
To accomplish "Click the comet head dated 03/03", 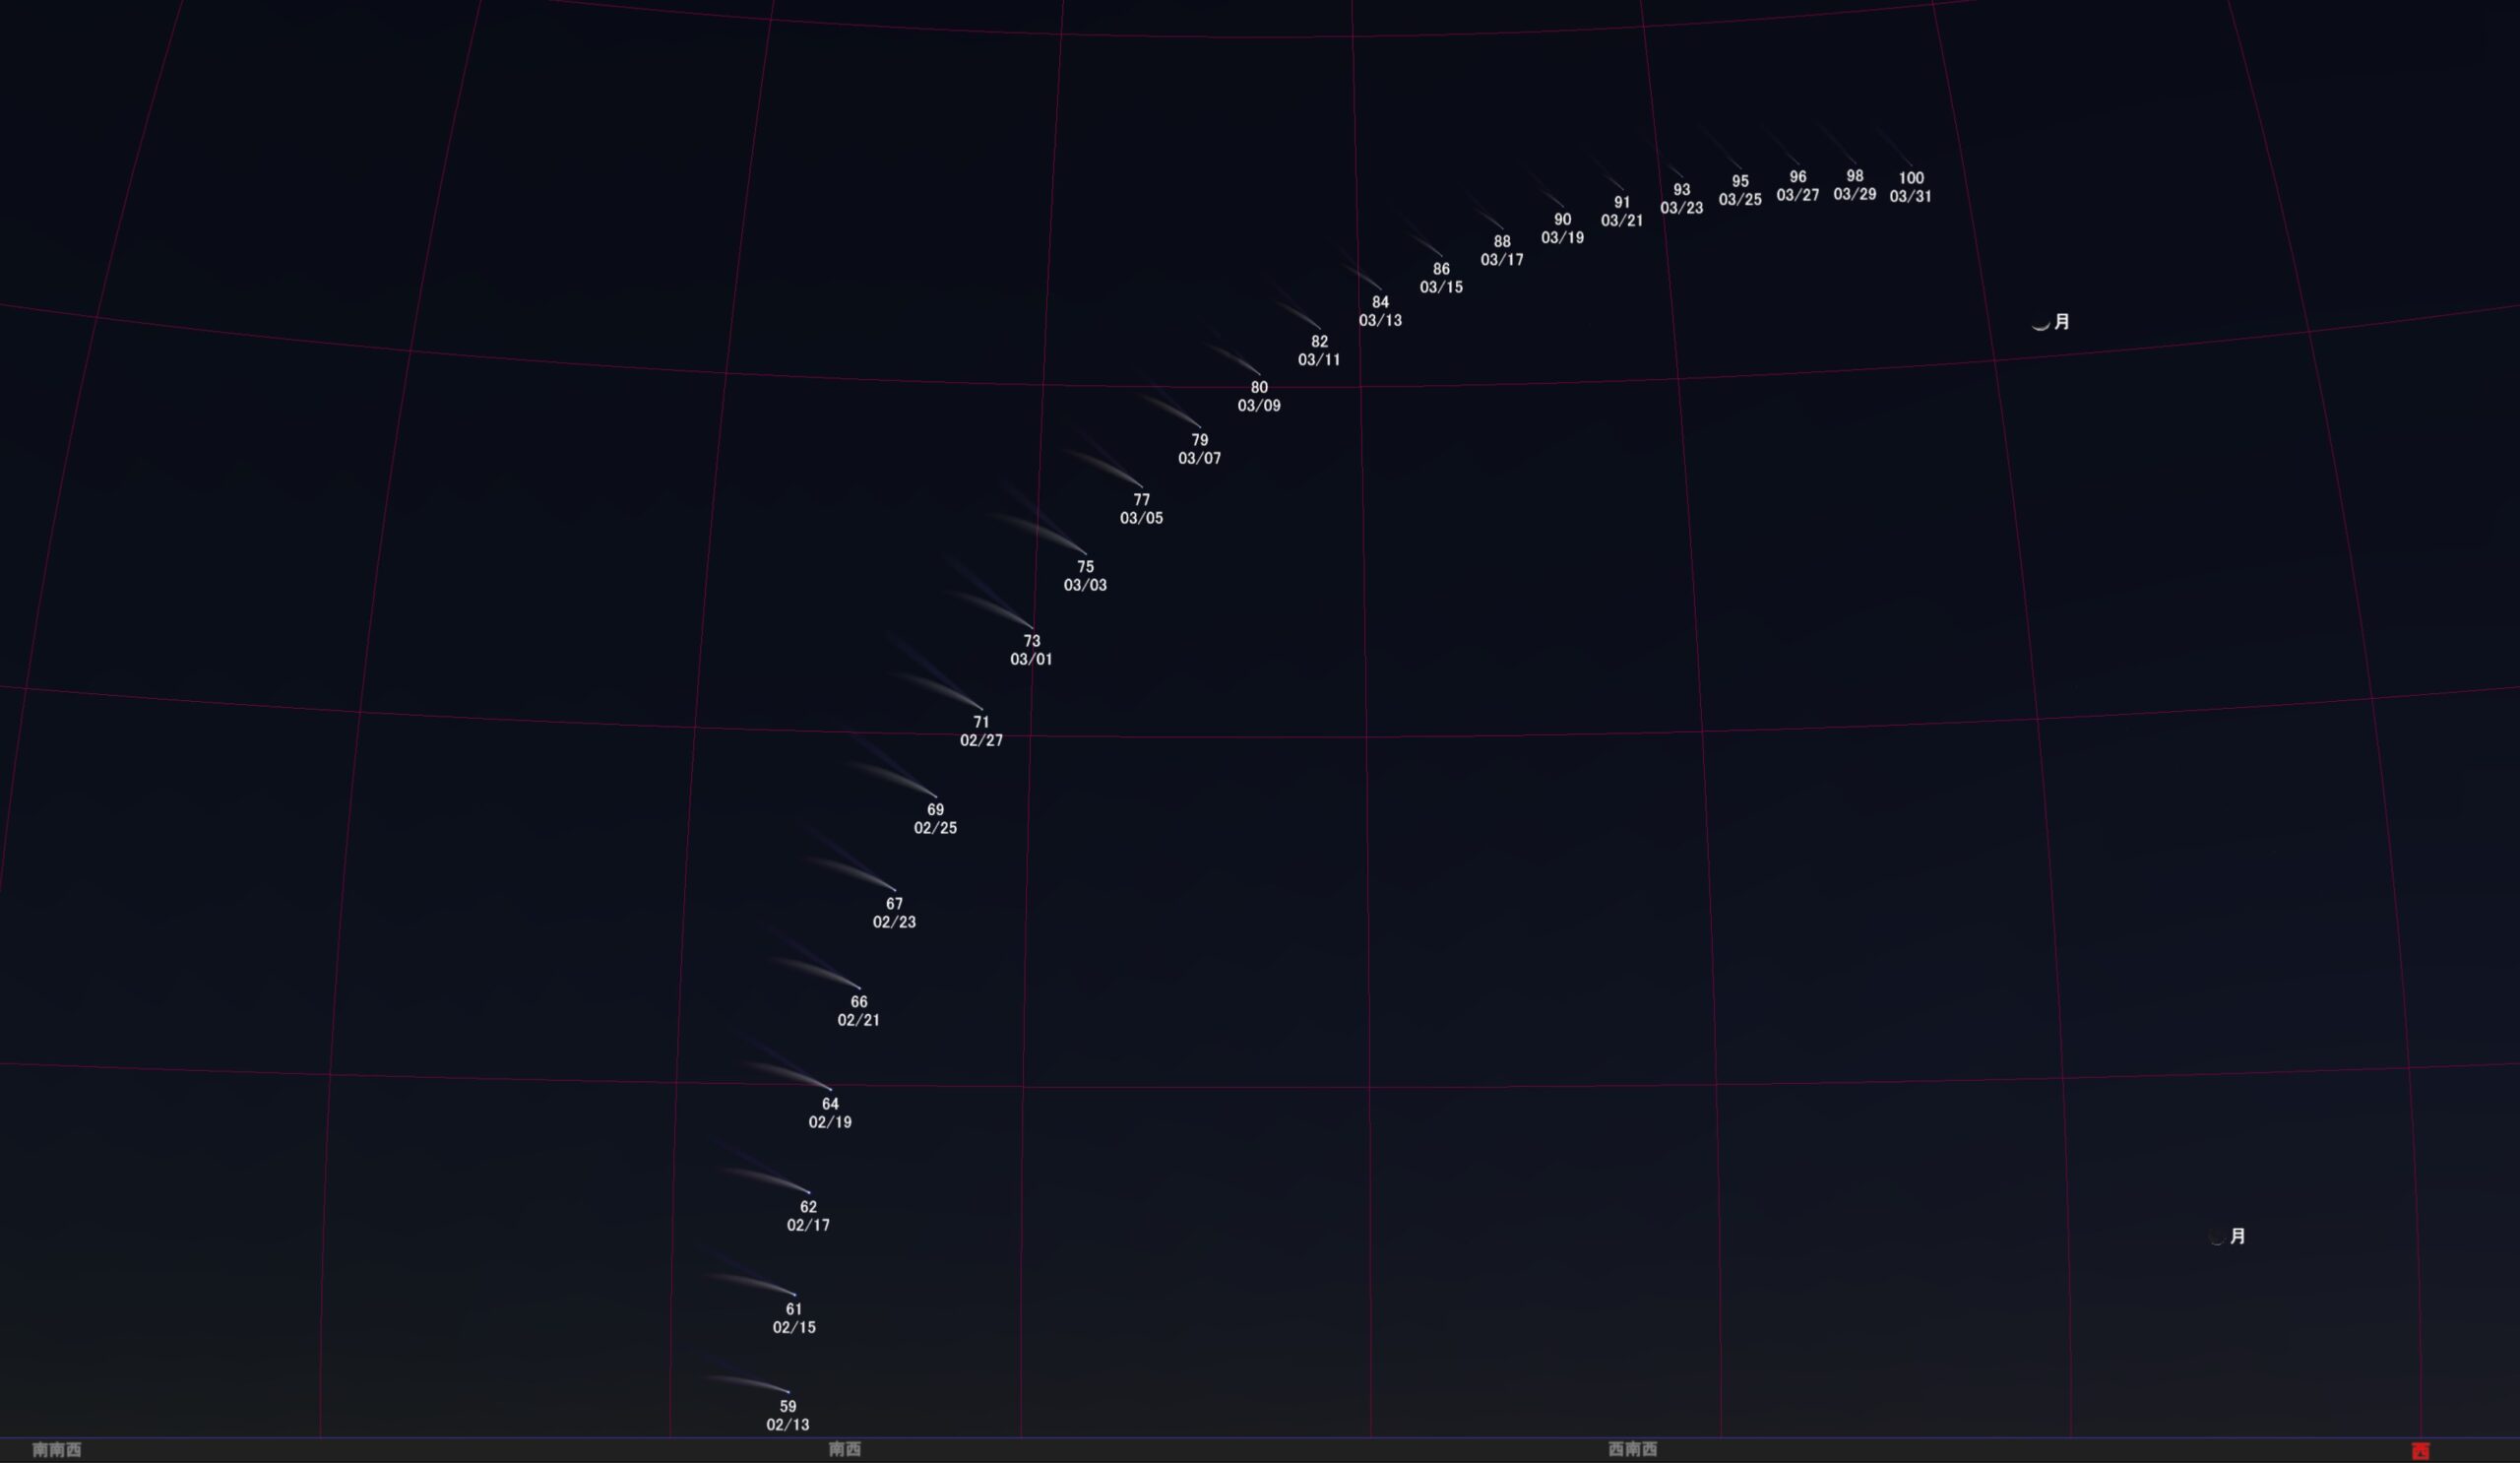I will point(1085,553).
